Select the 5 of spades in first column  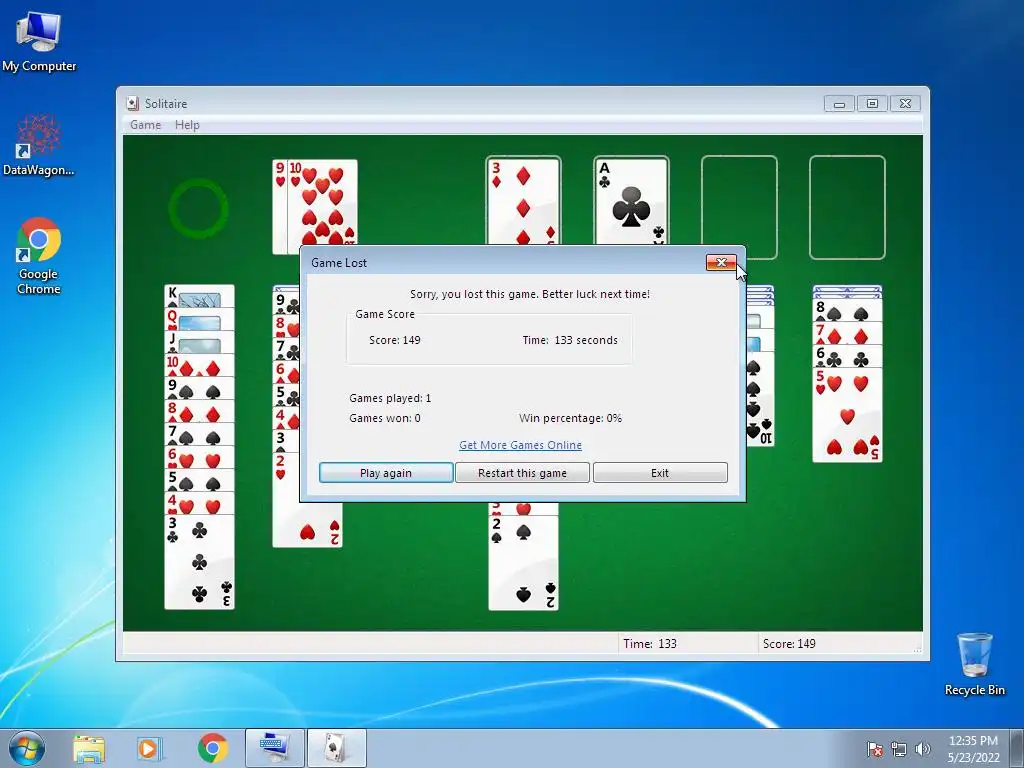pos(199,479)
